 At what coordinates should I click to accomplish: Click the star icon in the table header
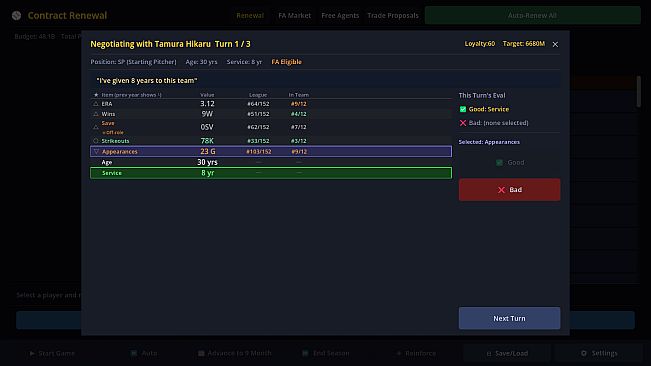pos(96,95)
